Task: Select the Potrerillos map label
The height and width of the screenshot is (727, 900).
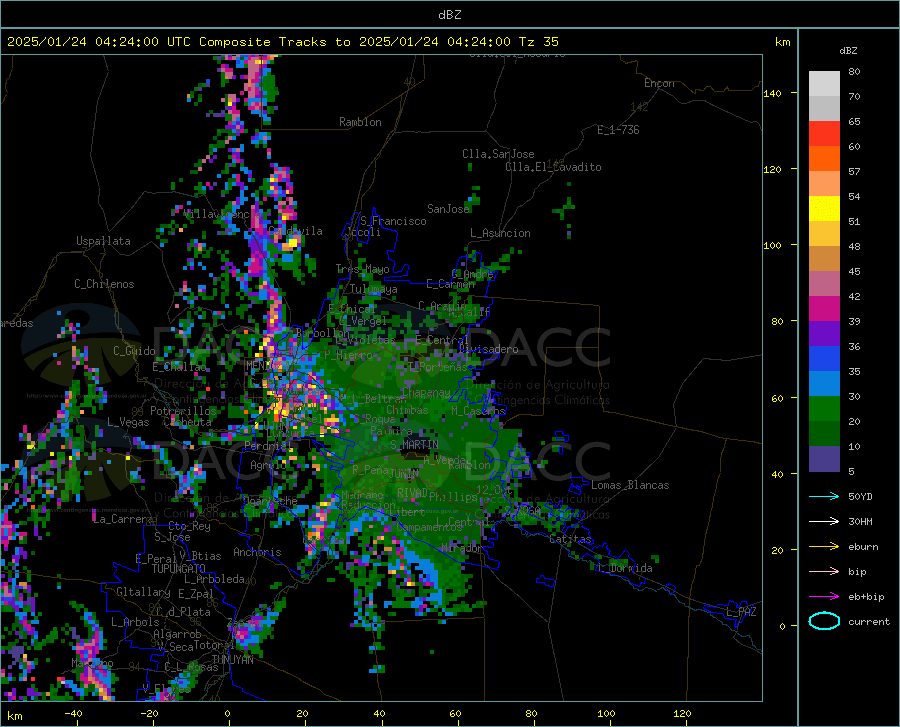Action: (x=183, y=411)
